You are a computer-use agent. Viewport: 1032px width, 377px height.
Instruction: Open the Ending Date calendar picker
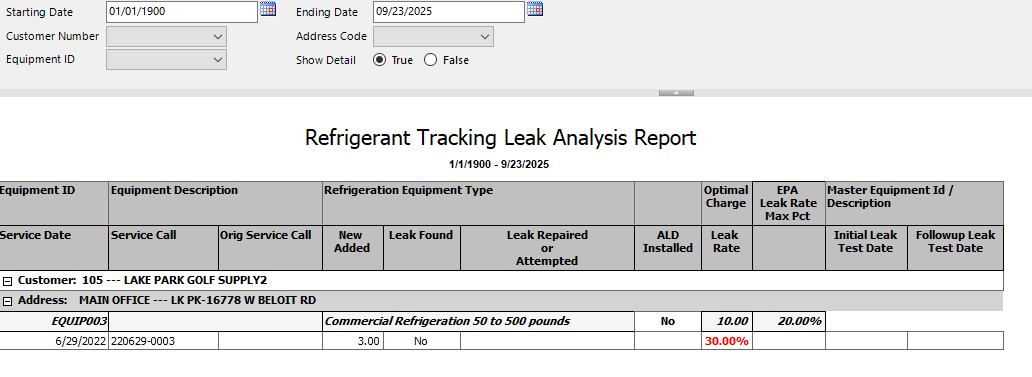[x=535, y=9]
